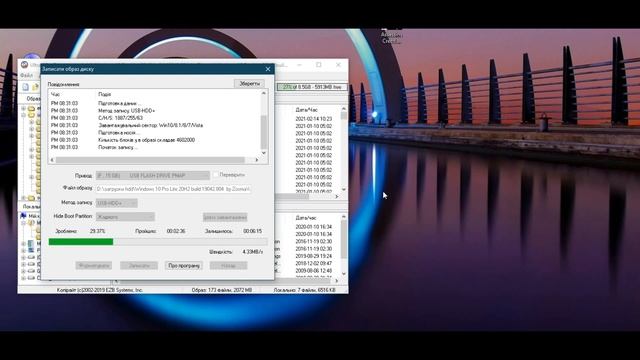Screen dimensions: 640x360
Task: Click lower file list scroll-up arrow
Action: click(x=344, y=217)
